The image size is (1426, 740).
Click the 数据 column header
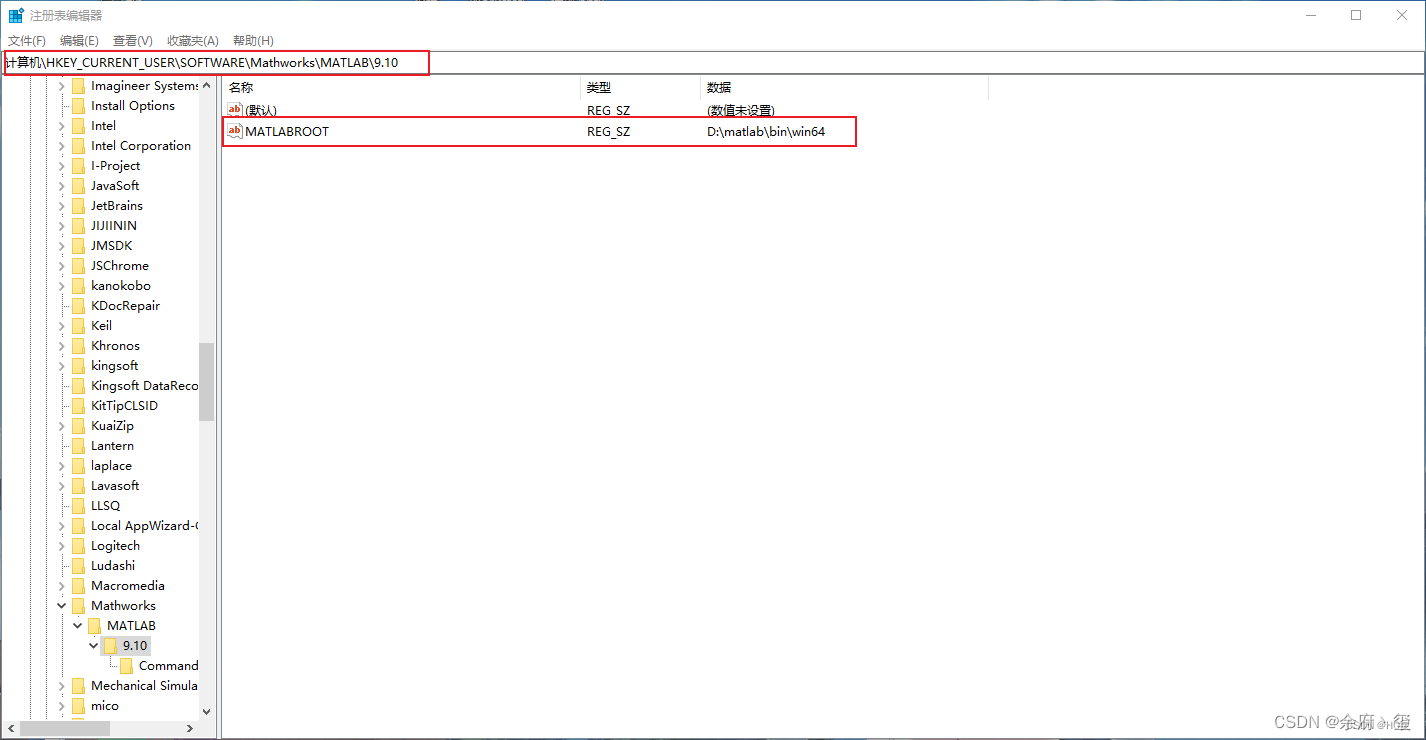click(x=844, y=88)
